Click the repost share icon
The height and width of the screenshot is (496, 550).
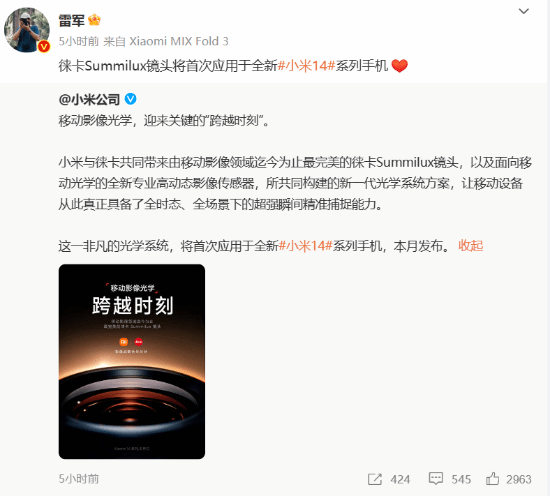coord(375,479)
